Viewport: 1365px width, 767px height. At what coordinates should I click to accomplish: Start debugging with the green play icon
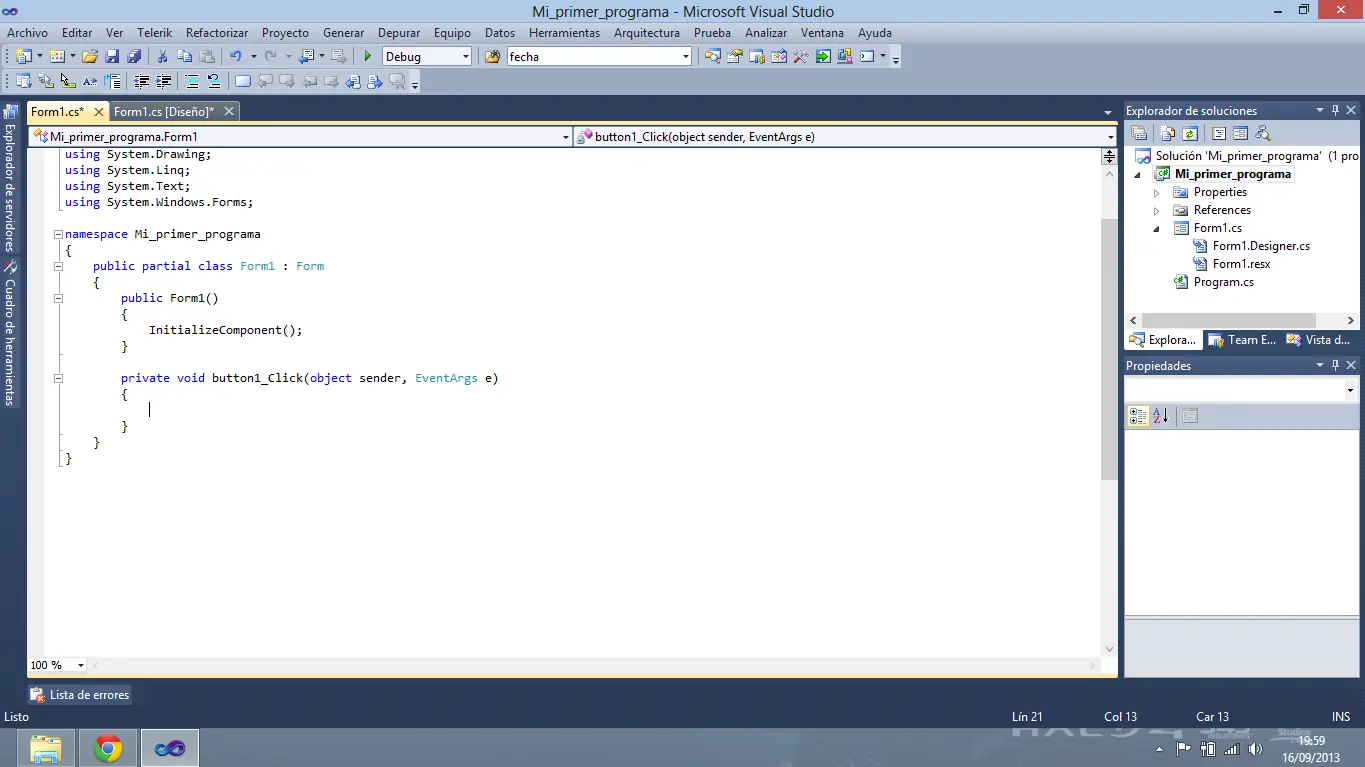pos(368,57)
